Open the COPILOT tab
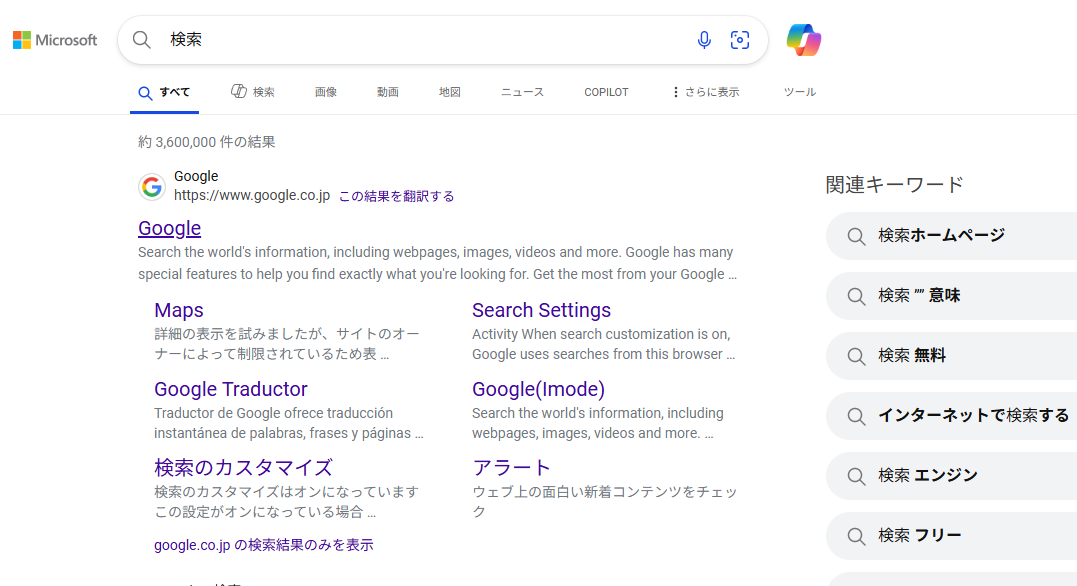The width and height of the screenshot is (1077, 586). coord(606,92)
